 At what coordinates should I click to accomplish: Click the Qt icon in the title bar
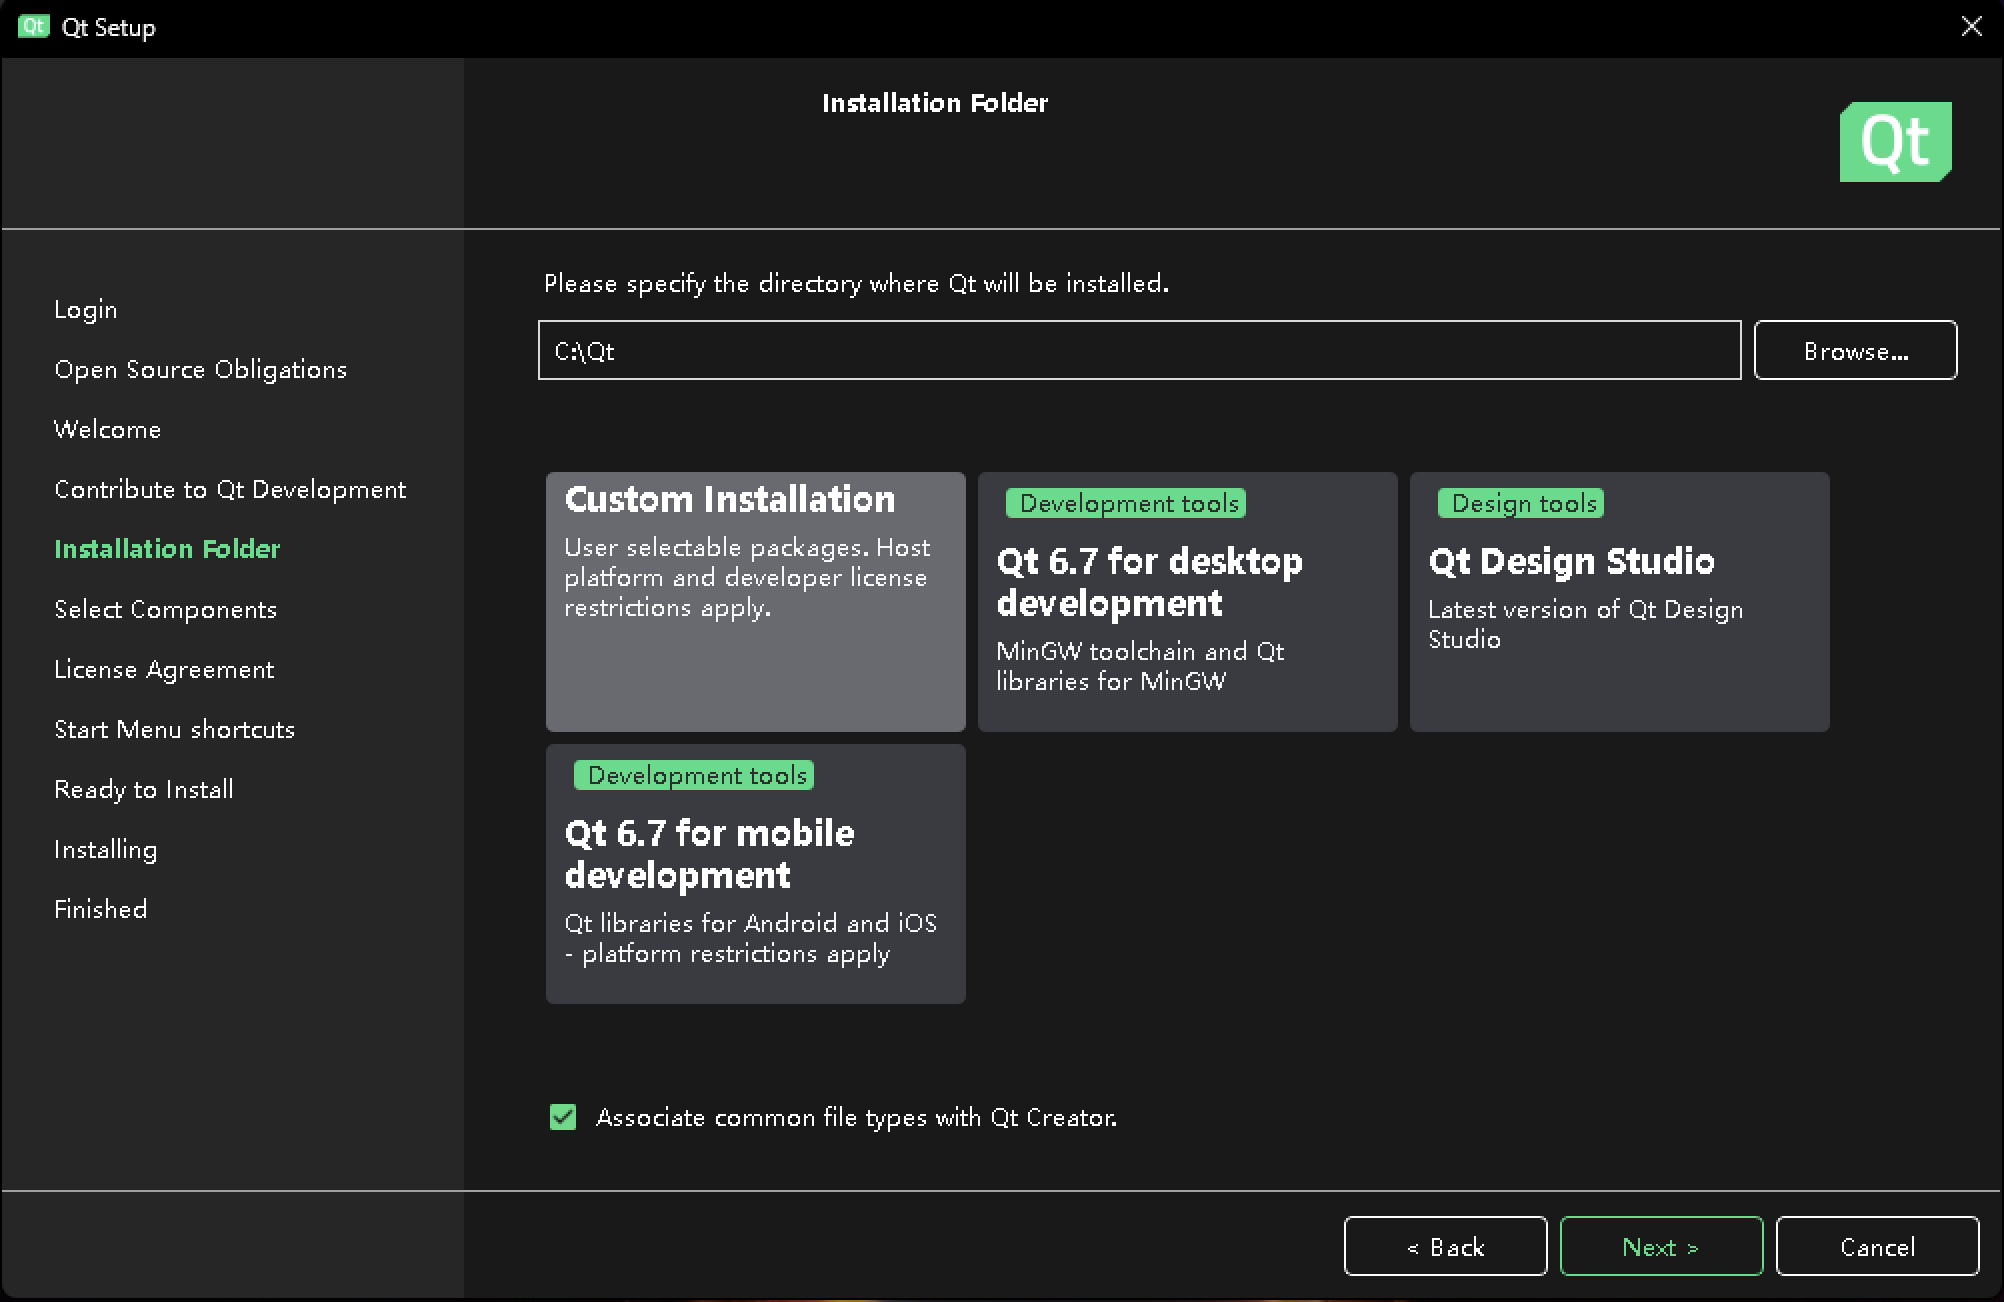point(33,27)
